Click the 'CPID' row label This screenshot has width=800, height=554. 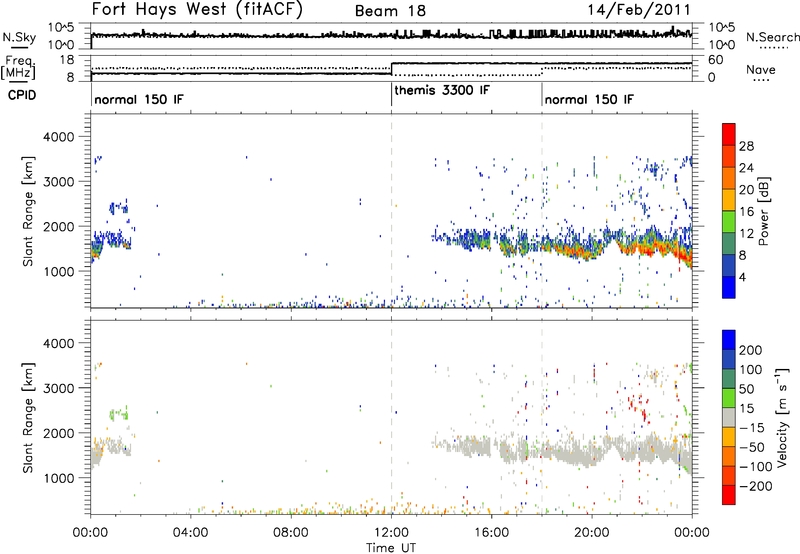tap(22, 95)
